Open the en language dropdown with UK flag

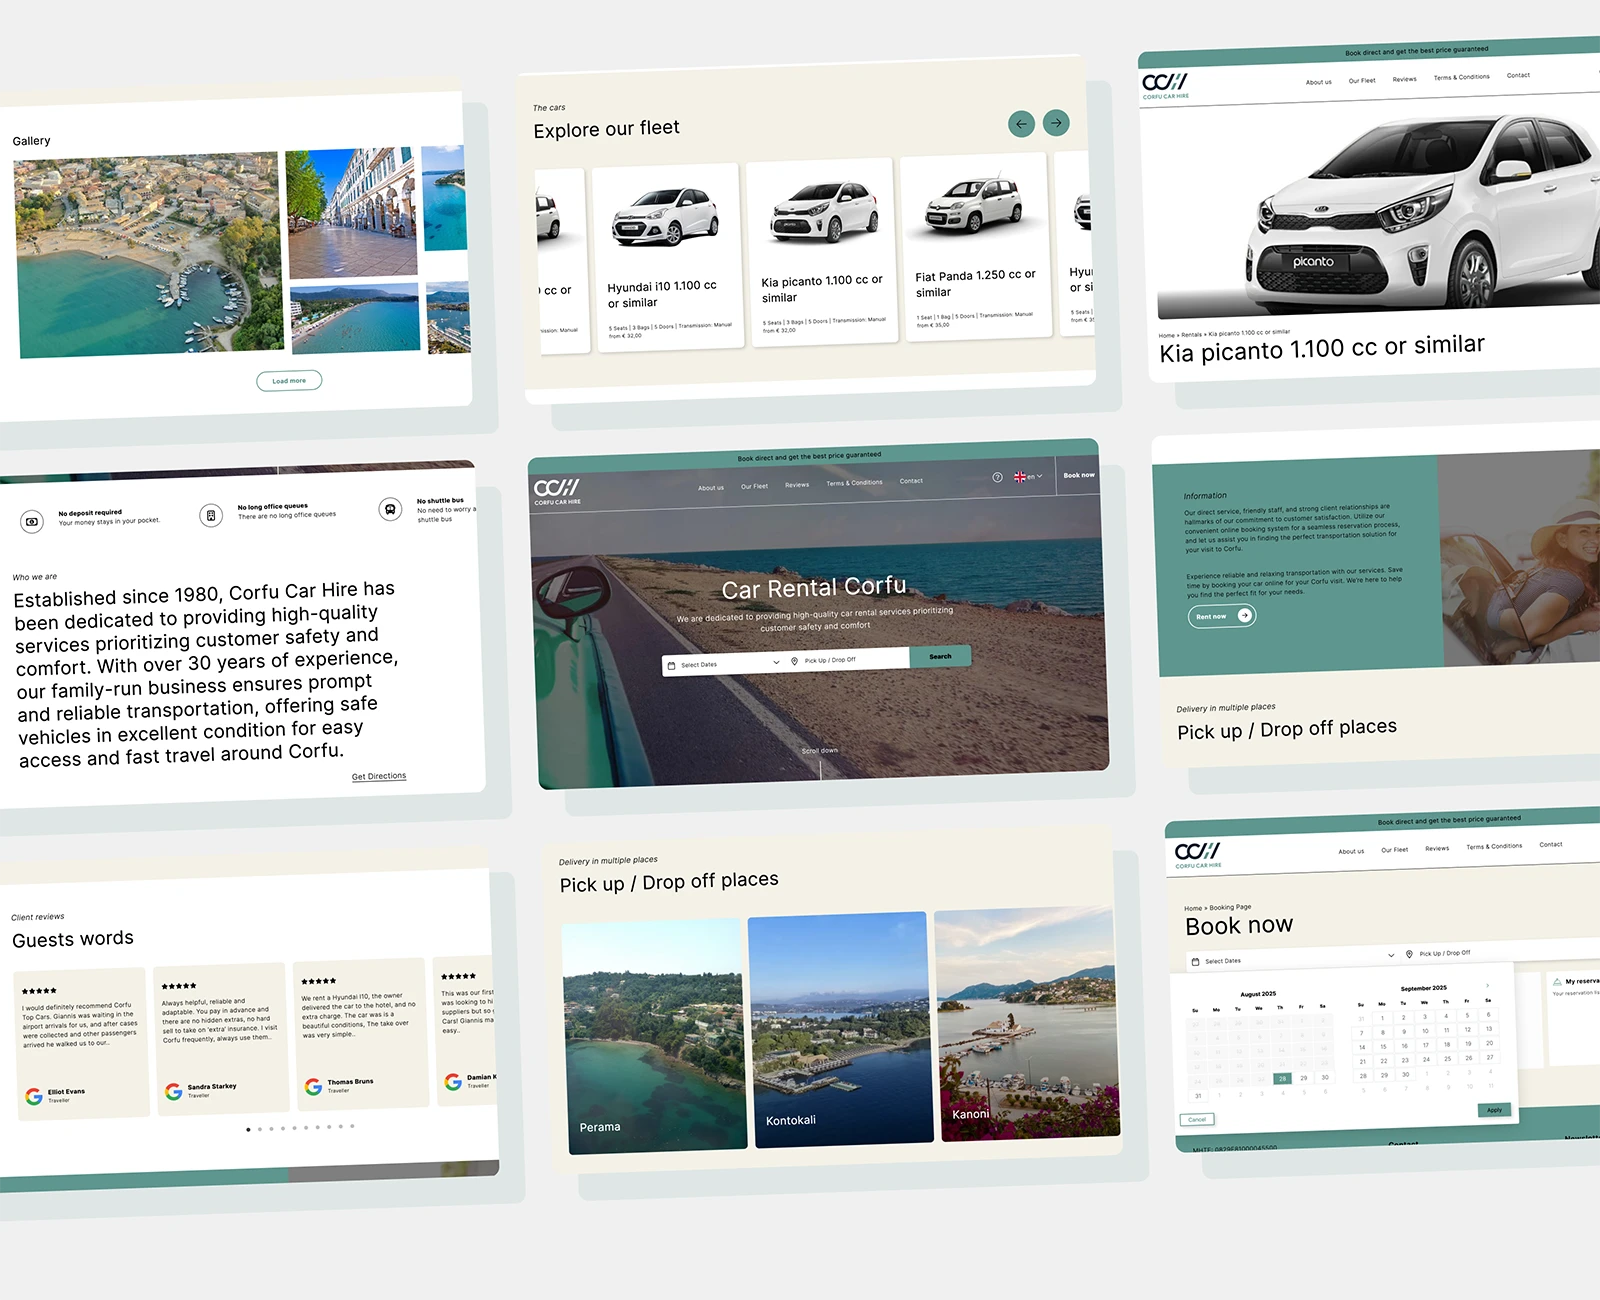[x=1028, y=477]
